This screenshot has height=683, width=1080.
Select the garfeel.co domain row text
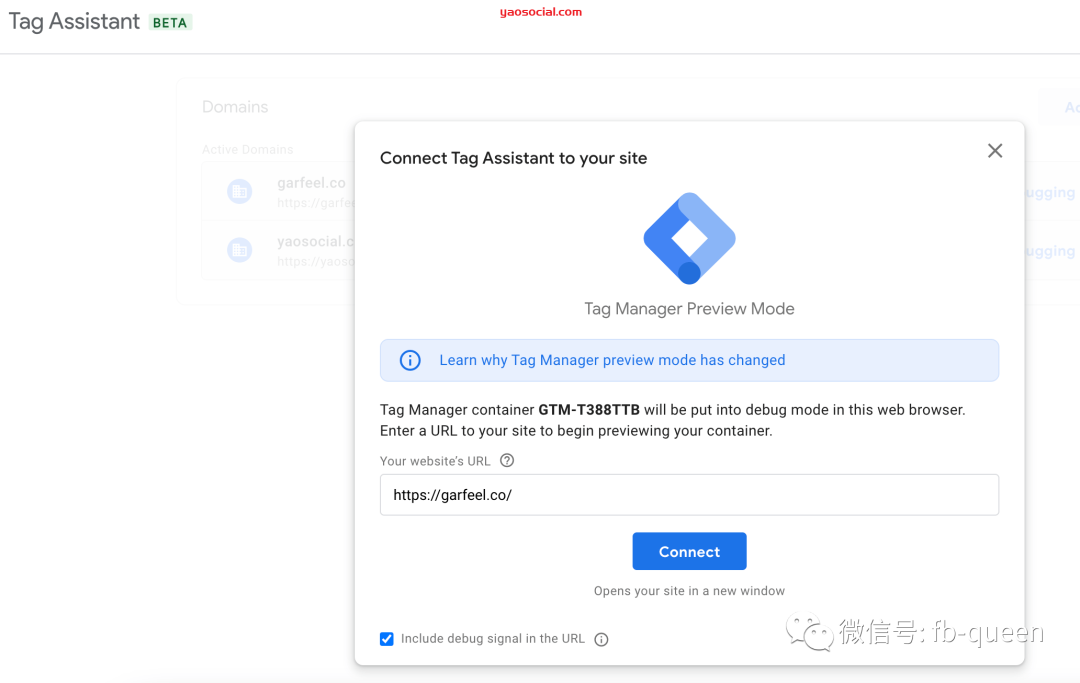pos(311,183)
